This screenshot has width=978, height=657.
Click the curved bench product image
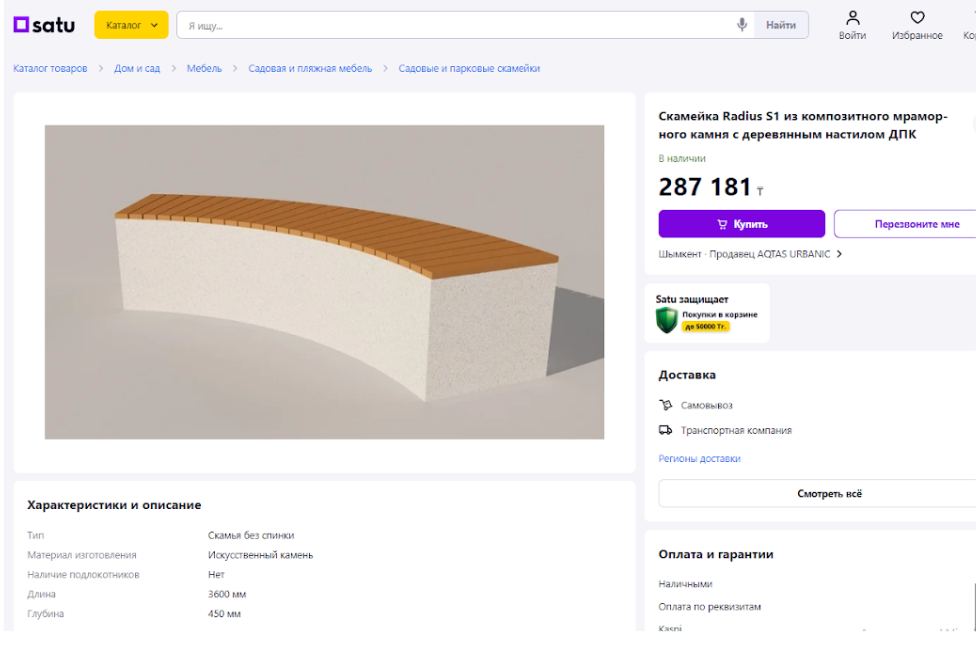(x=324, y=282)
